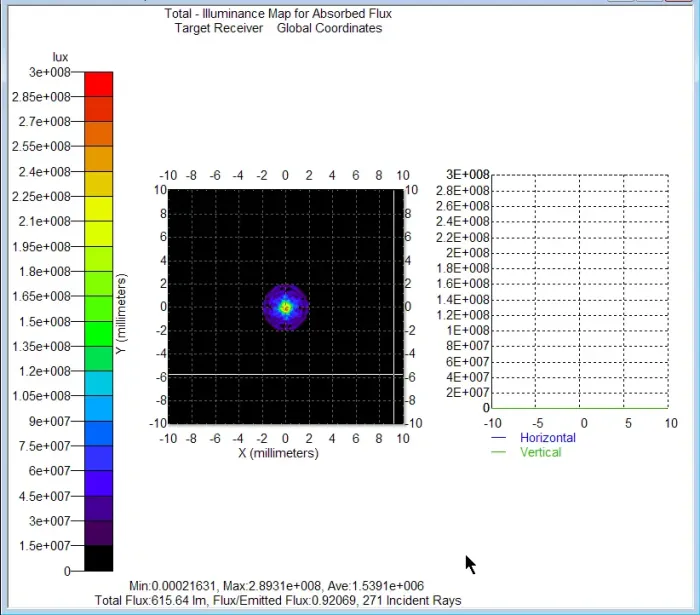
Task: Click the red color band at top of lux scale
Action: coord(99,84)
